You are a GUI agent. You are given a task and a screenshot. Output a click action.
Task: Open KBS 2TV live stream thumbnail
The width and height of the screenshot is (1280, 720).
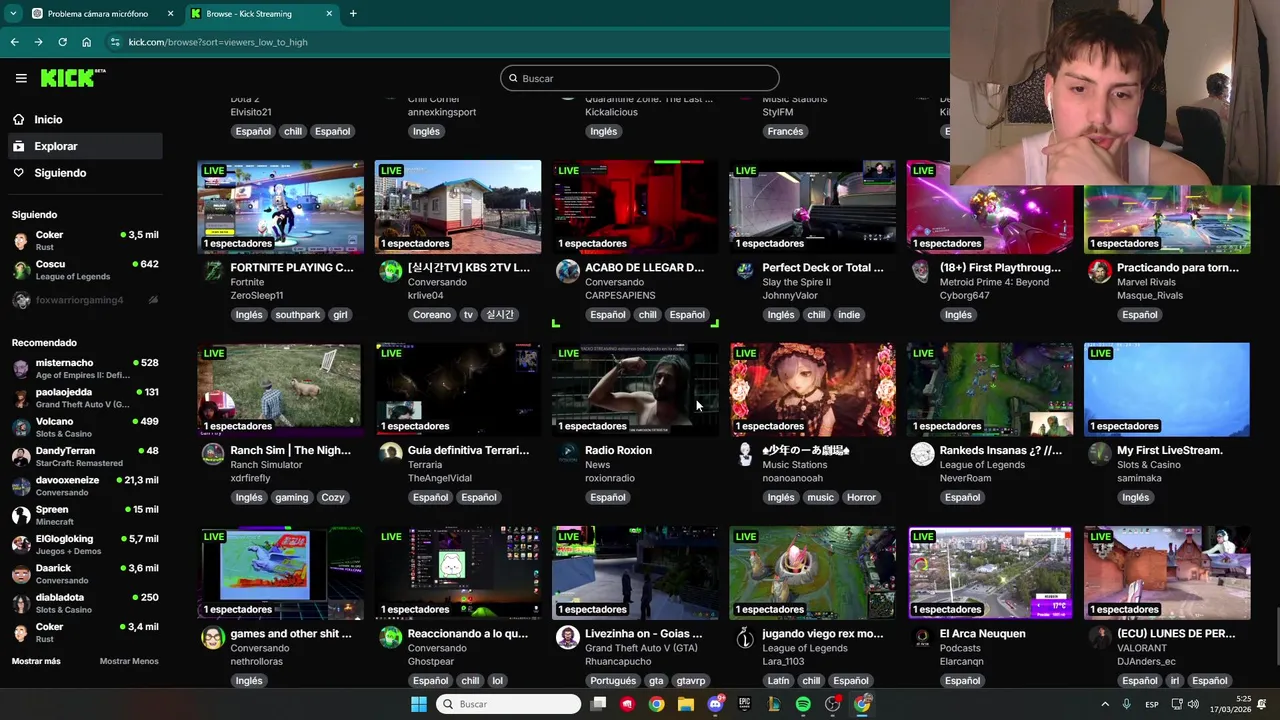458,206
